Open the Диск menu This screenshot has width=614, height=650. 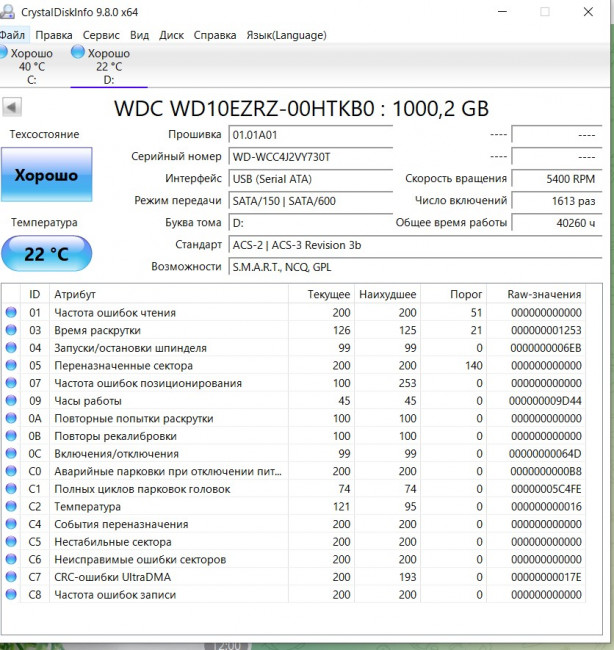point(171,35)
